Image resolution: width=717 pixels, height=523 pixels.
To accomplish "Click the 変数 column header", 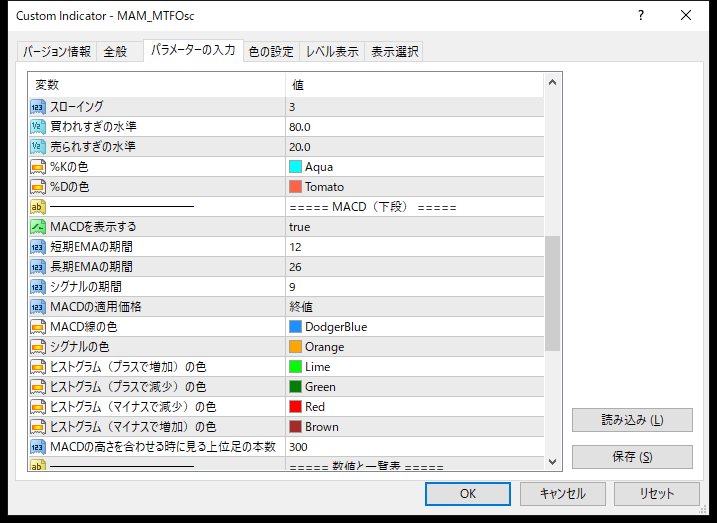I will pyautogui.click(x=157, y=85).
